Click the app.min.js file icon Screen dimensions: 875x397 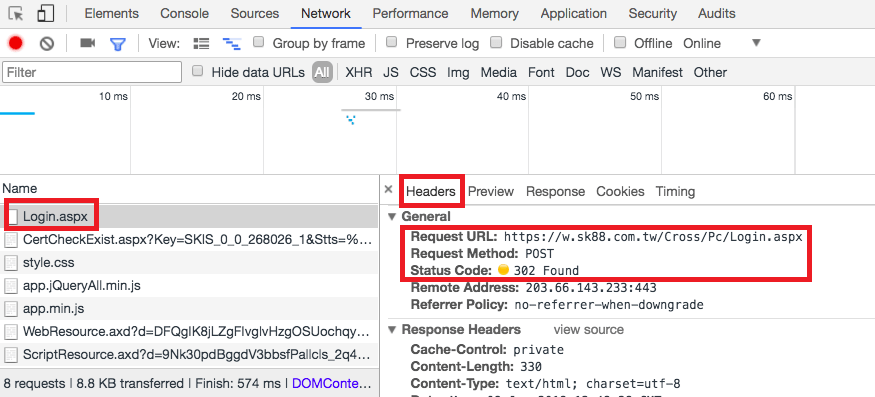[x=11, y=308]
